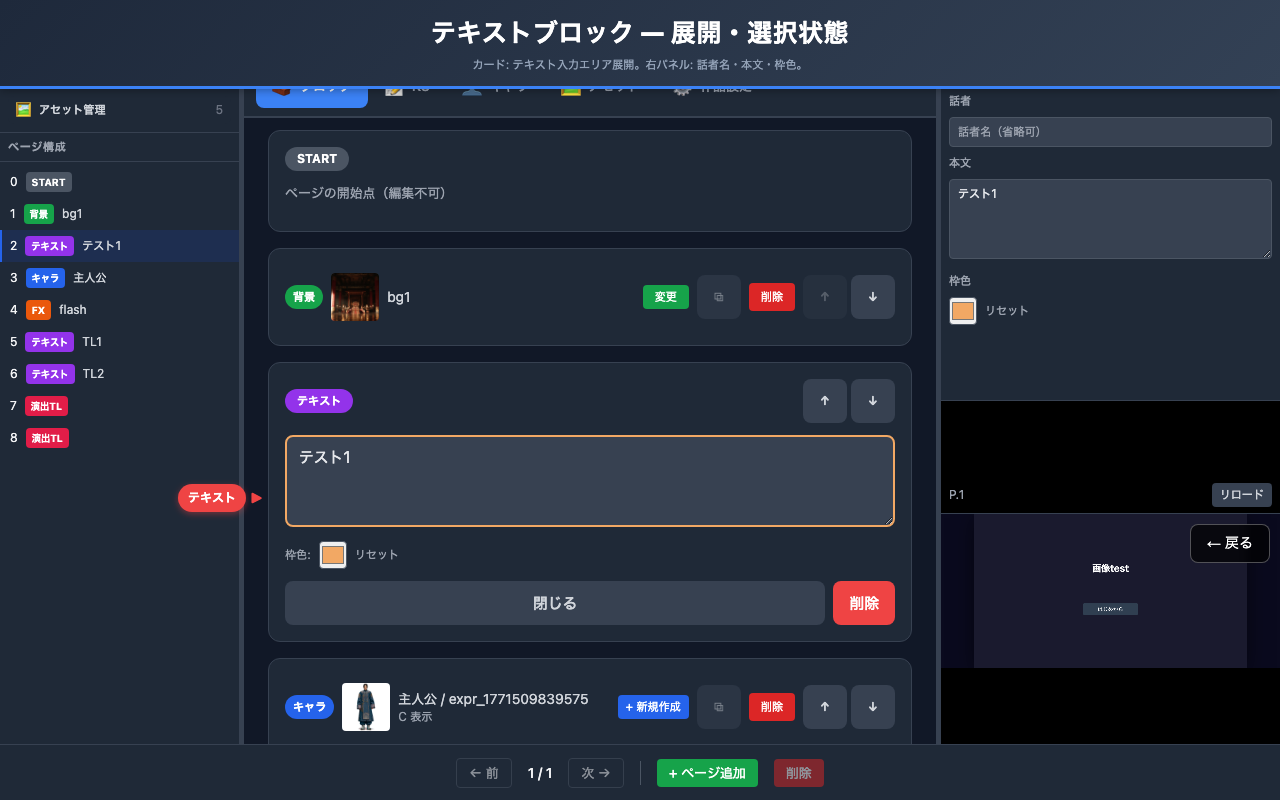The height and width of the screenshot is (800, 1280).
Task: Select the FX flash row in the page list
Action: tap(119, 310)
